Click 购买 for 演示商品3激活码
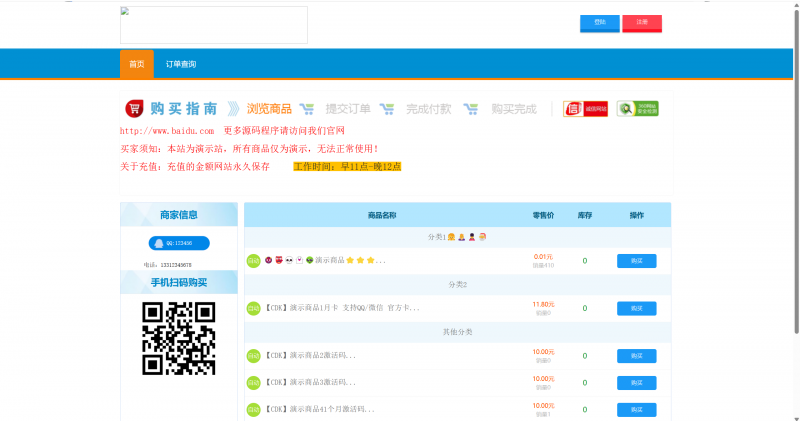The width and height of the screenshot is (800, 421). tap(636, 383)
